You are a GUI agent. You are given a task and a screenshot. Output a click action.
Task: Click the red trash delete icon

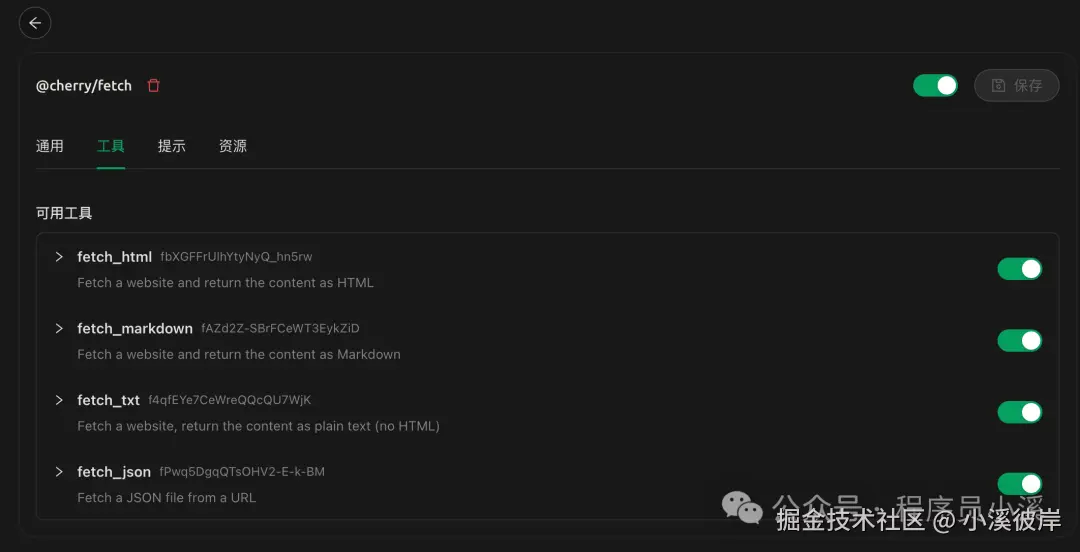click(153, 86)
